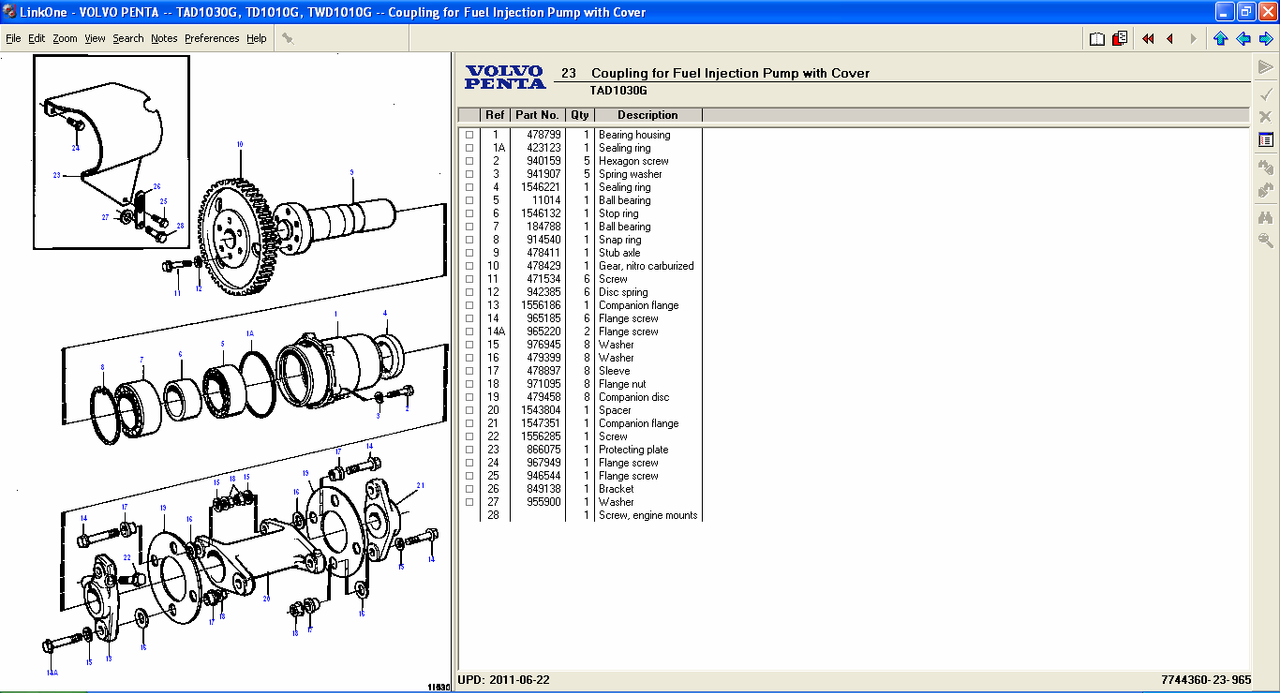Open the red book list icon
This screenshot has width=1280, height=693.
coord(1120,38)
